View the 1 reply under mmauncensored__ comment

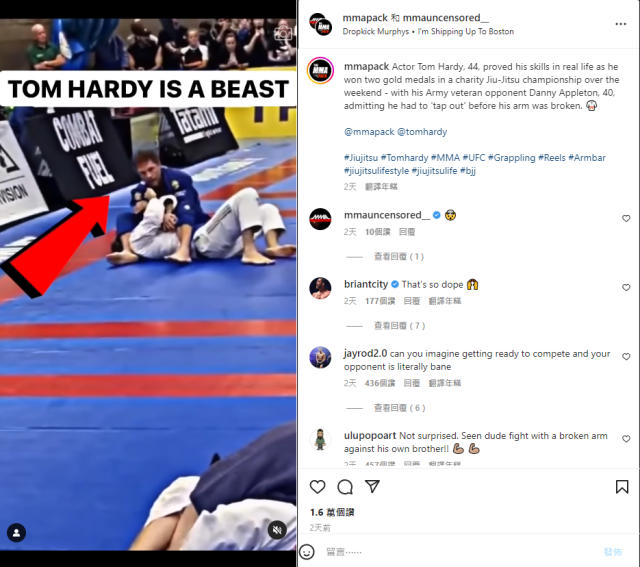coord(399,257)
